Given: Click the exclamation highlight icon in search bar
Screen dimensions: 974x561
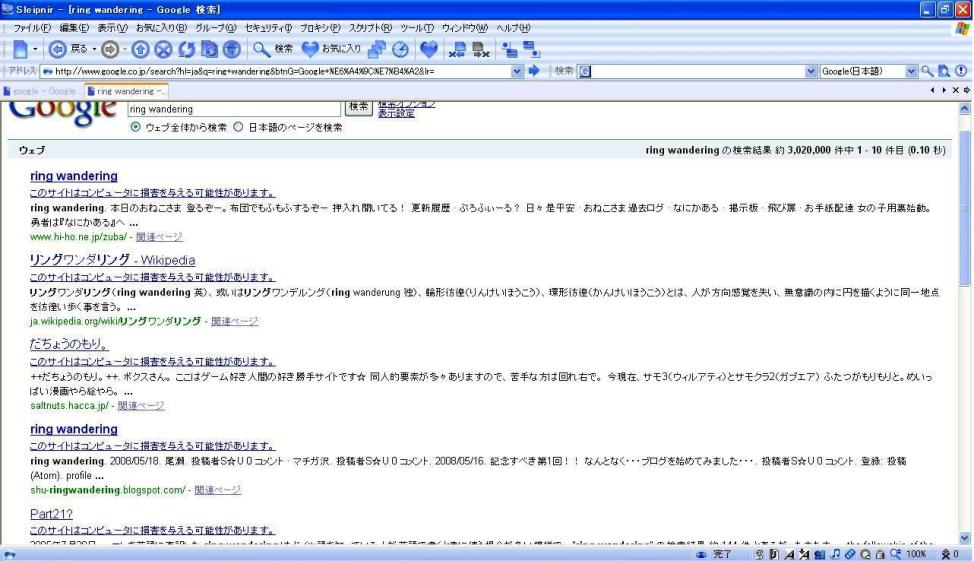Looking at the screenshot, I should [961, 71].
